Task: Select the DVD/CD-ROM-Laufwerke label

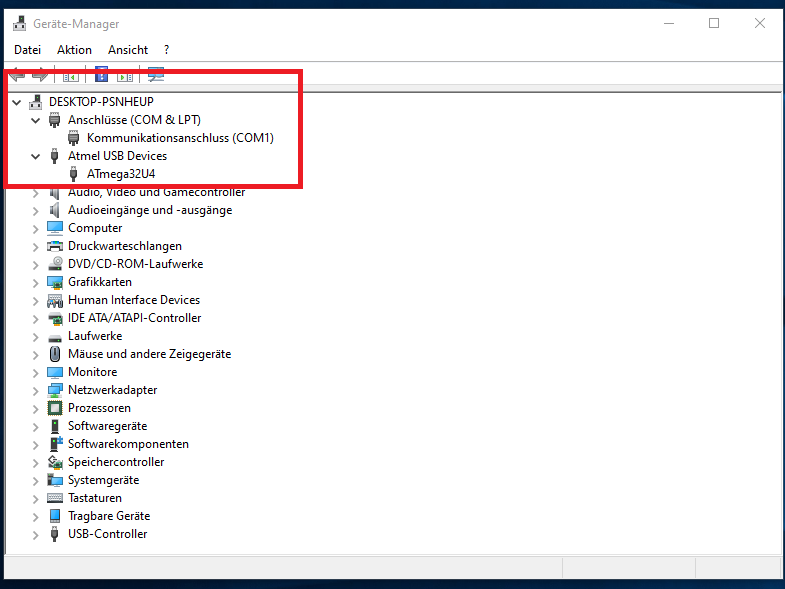Action: point(136,264)
